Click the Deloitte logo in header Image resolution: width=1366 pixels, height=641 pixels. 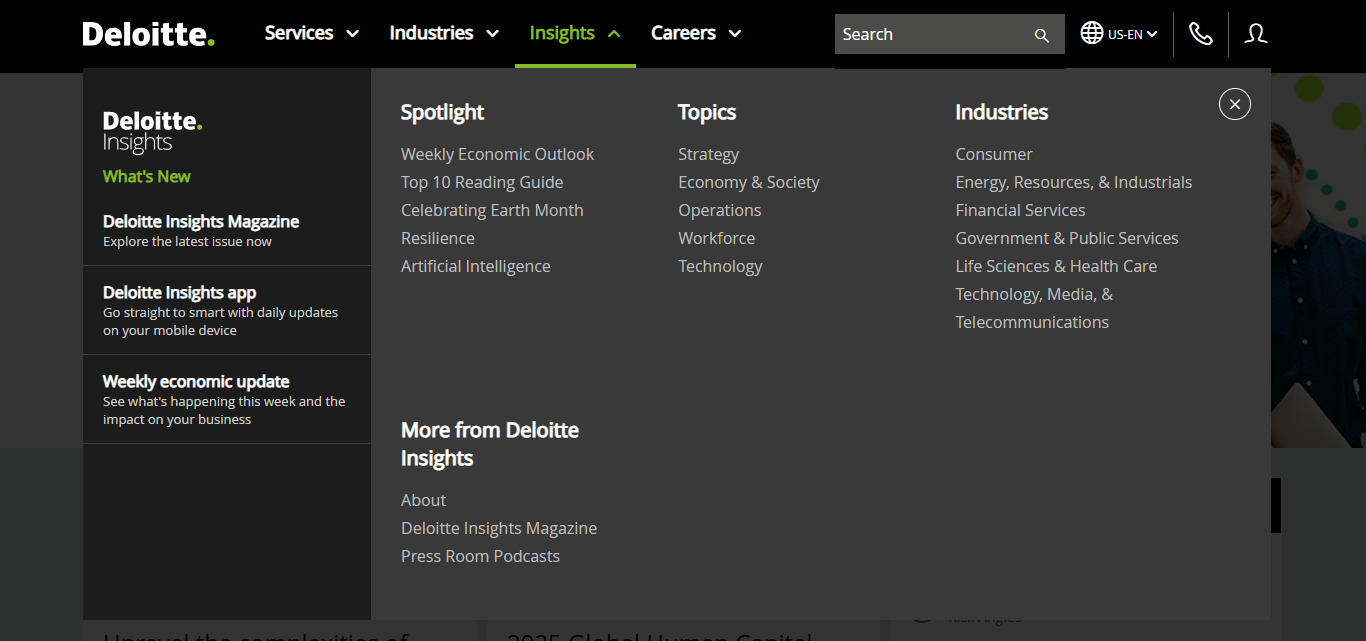pyautogui.click(x=148, y=34)
